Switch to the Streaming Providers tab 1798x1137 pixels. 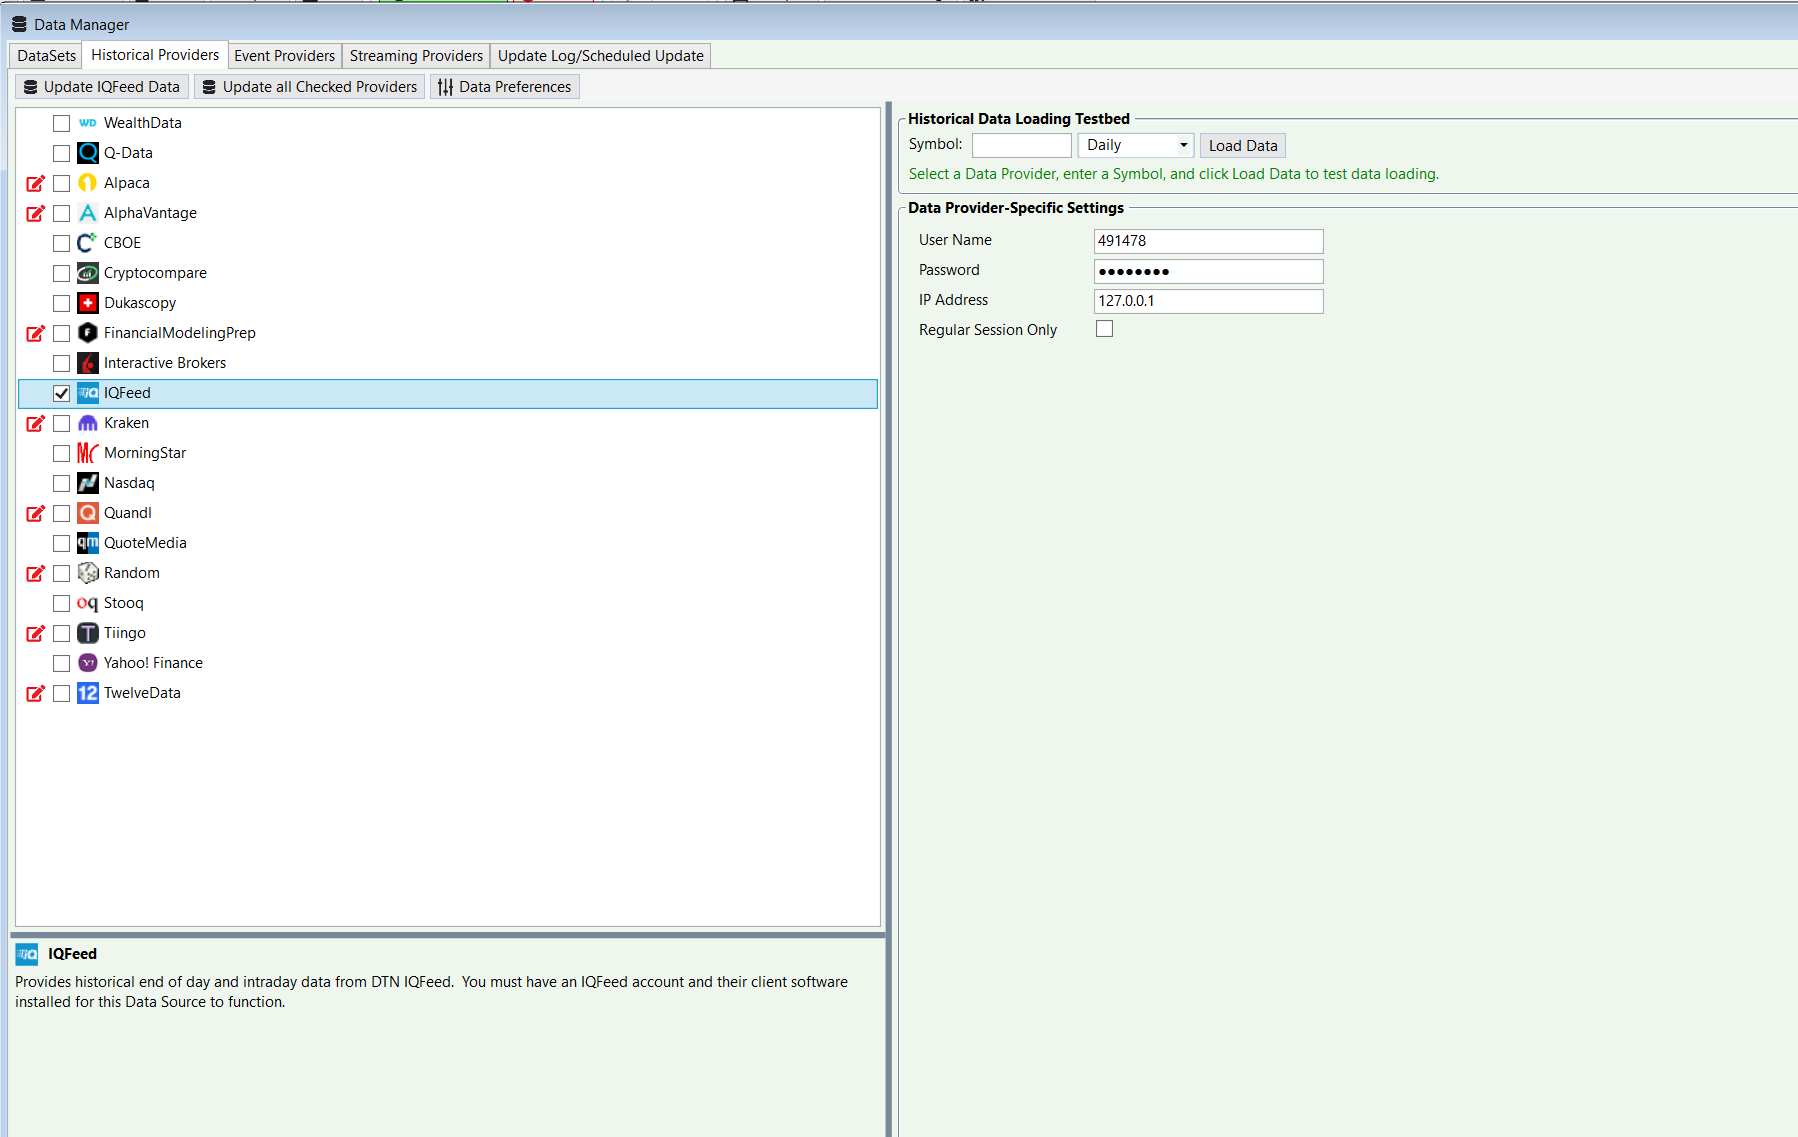pyautogui.click(x=416, y=56)
